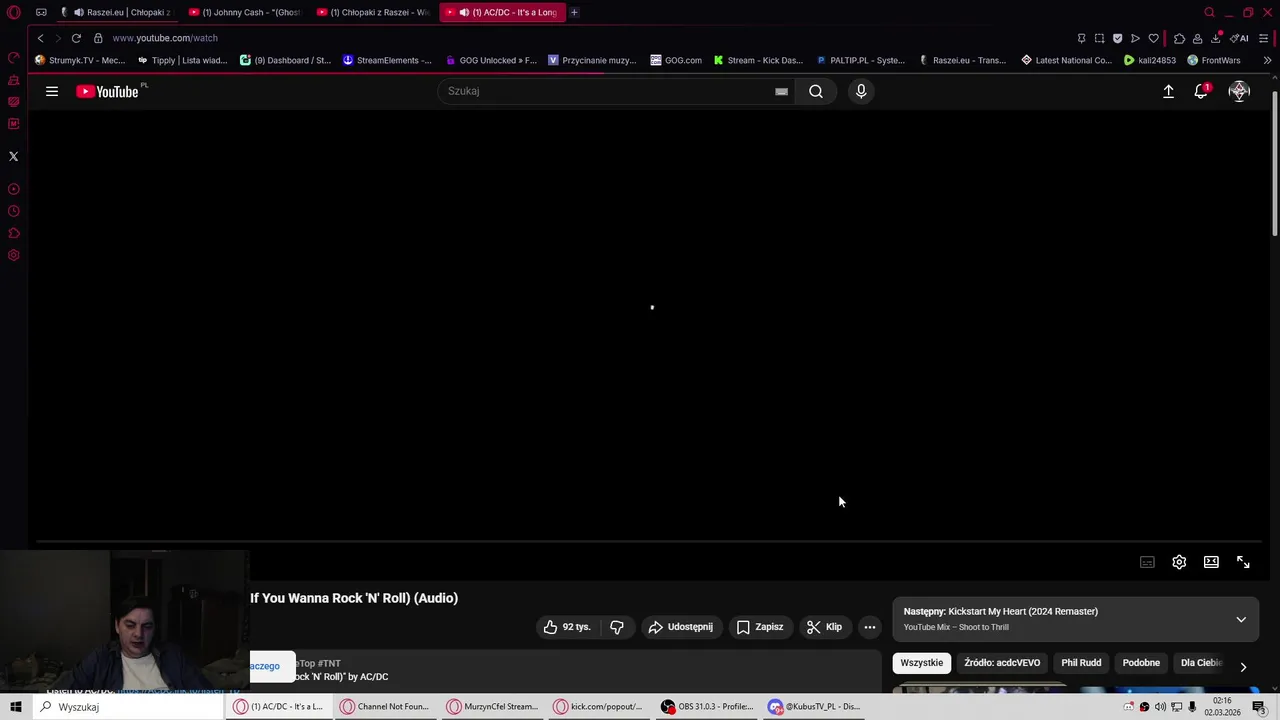The width and height of the screenshot is (1280, 720).
Task: Open the ad blocker shield icon
Action: (x=1117, y=38)
